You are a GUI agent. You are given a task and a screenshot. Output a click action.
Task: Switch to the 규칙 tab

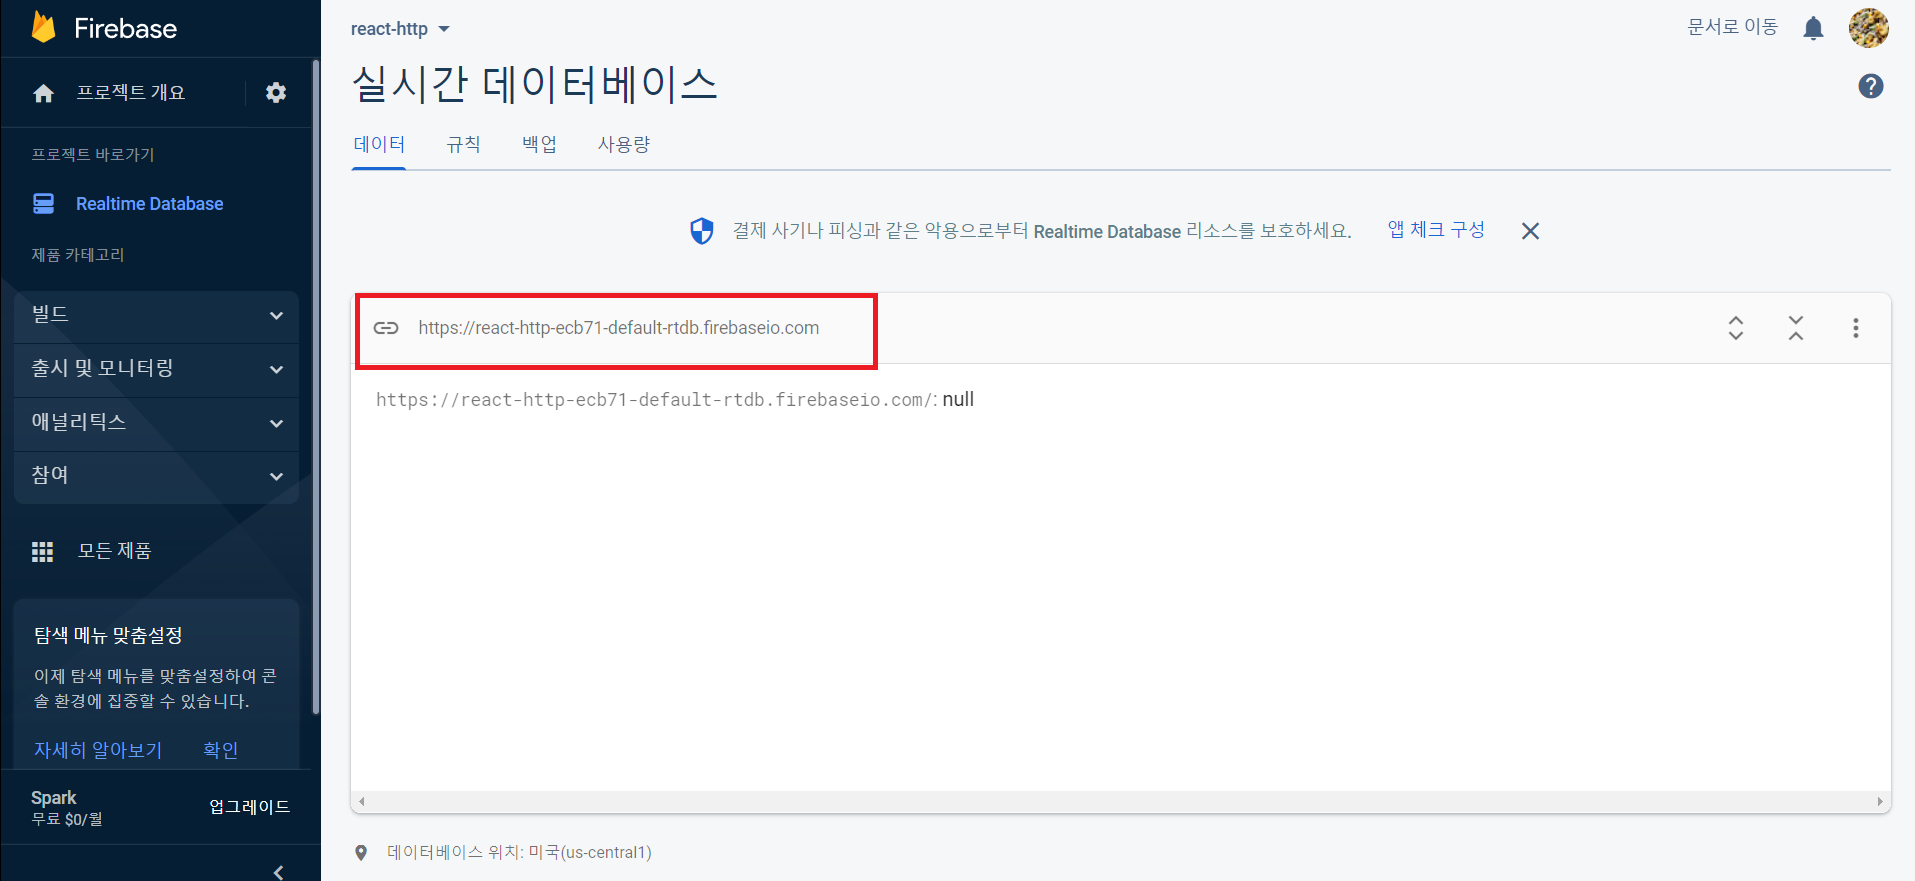(x=463, y=145)
